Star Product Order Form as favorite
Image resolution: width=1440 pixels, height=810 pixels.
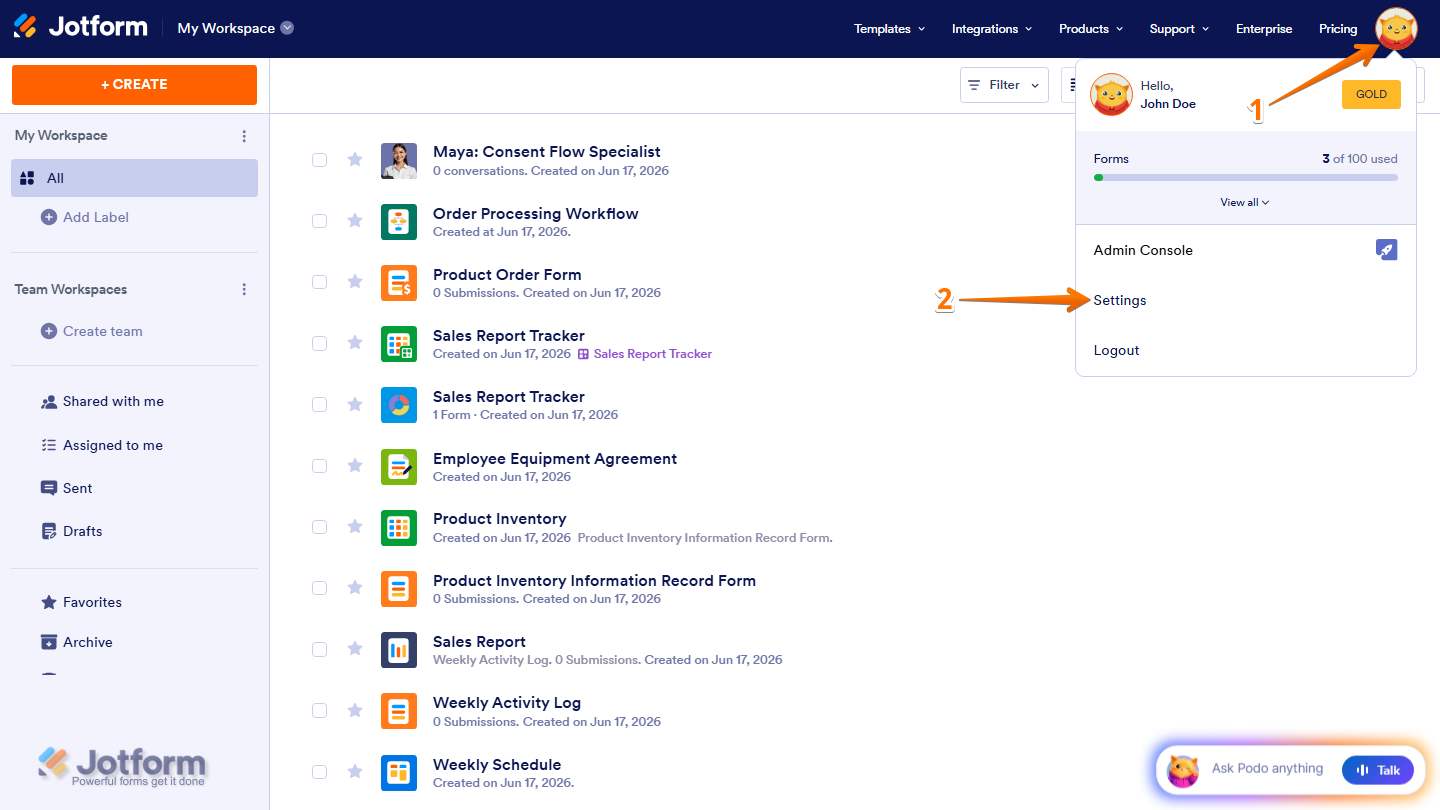[x=354, y=281]
